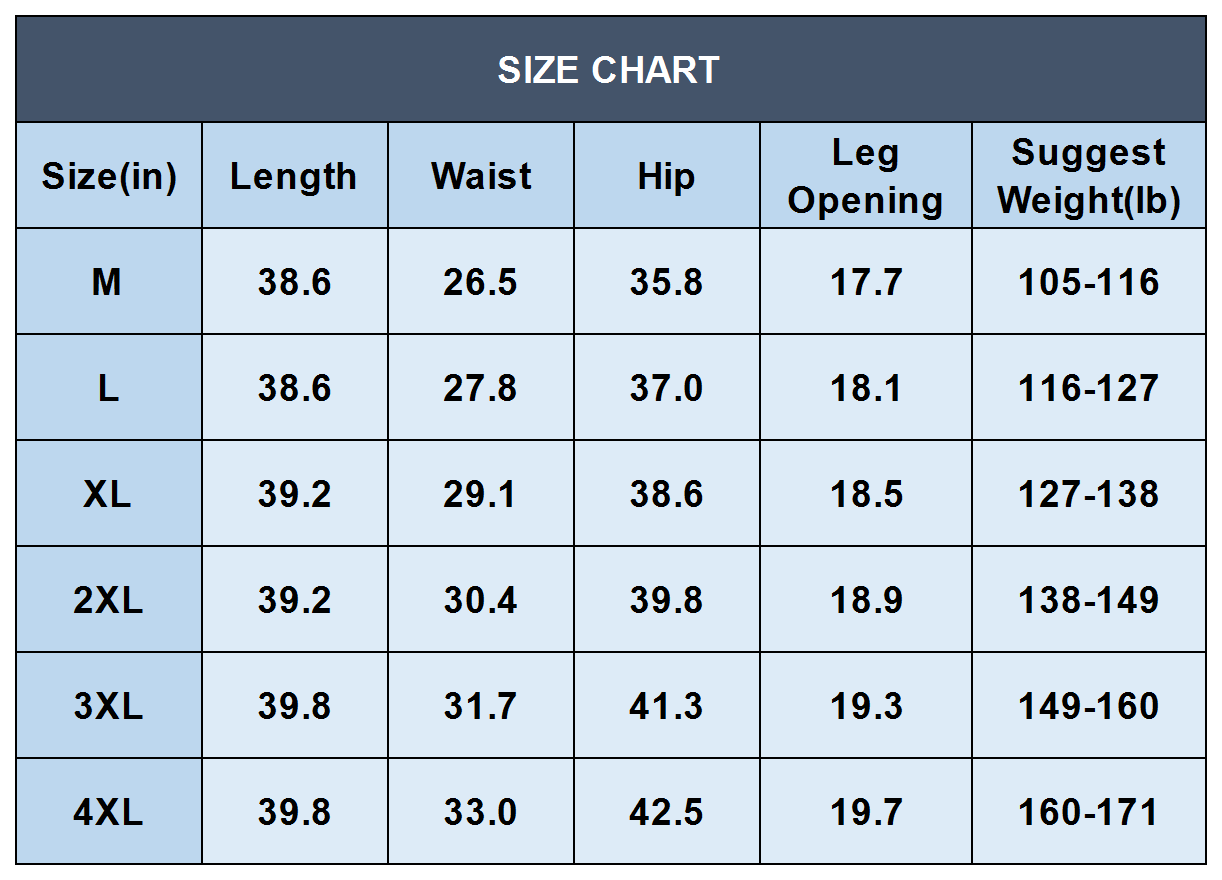Click the SIZE CHART title header
The width and height of the screenshot is (1222, 880).
pyautogui.click(x=609, y=70)
